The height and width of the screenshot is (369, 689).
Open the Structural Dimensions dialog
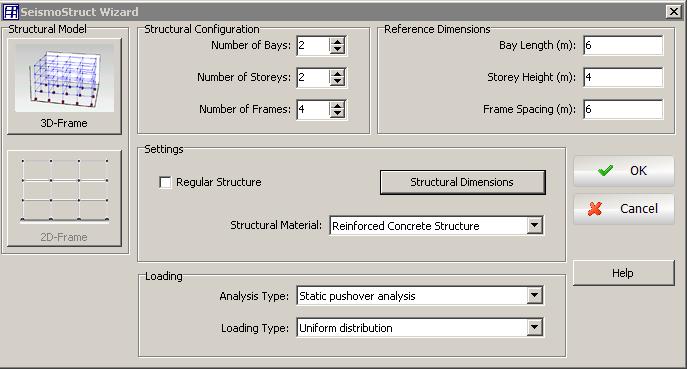click(462, 182)
